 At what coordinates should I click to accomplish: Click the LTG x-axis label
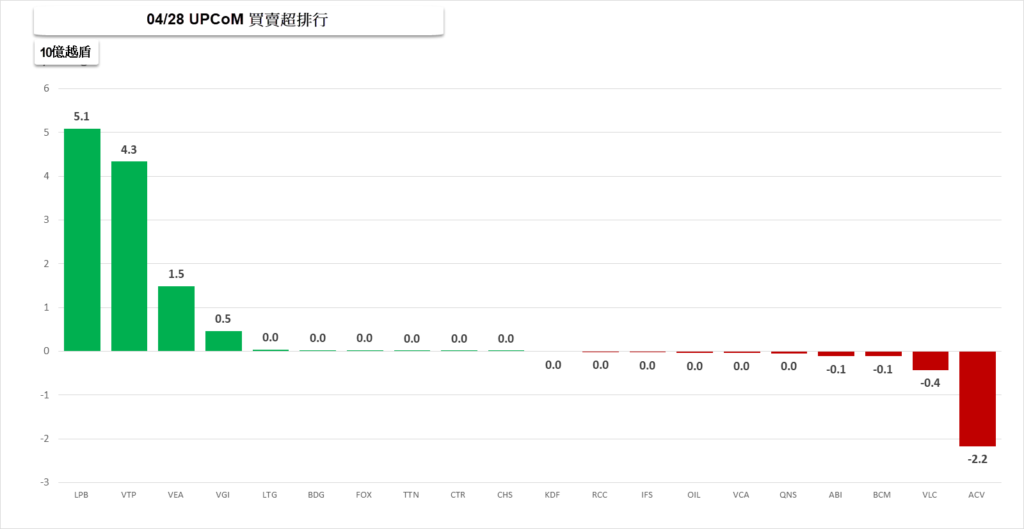(270, 494)
